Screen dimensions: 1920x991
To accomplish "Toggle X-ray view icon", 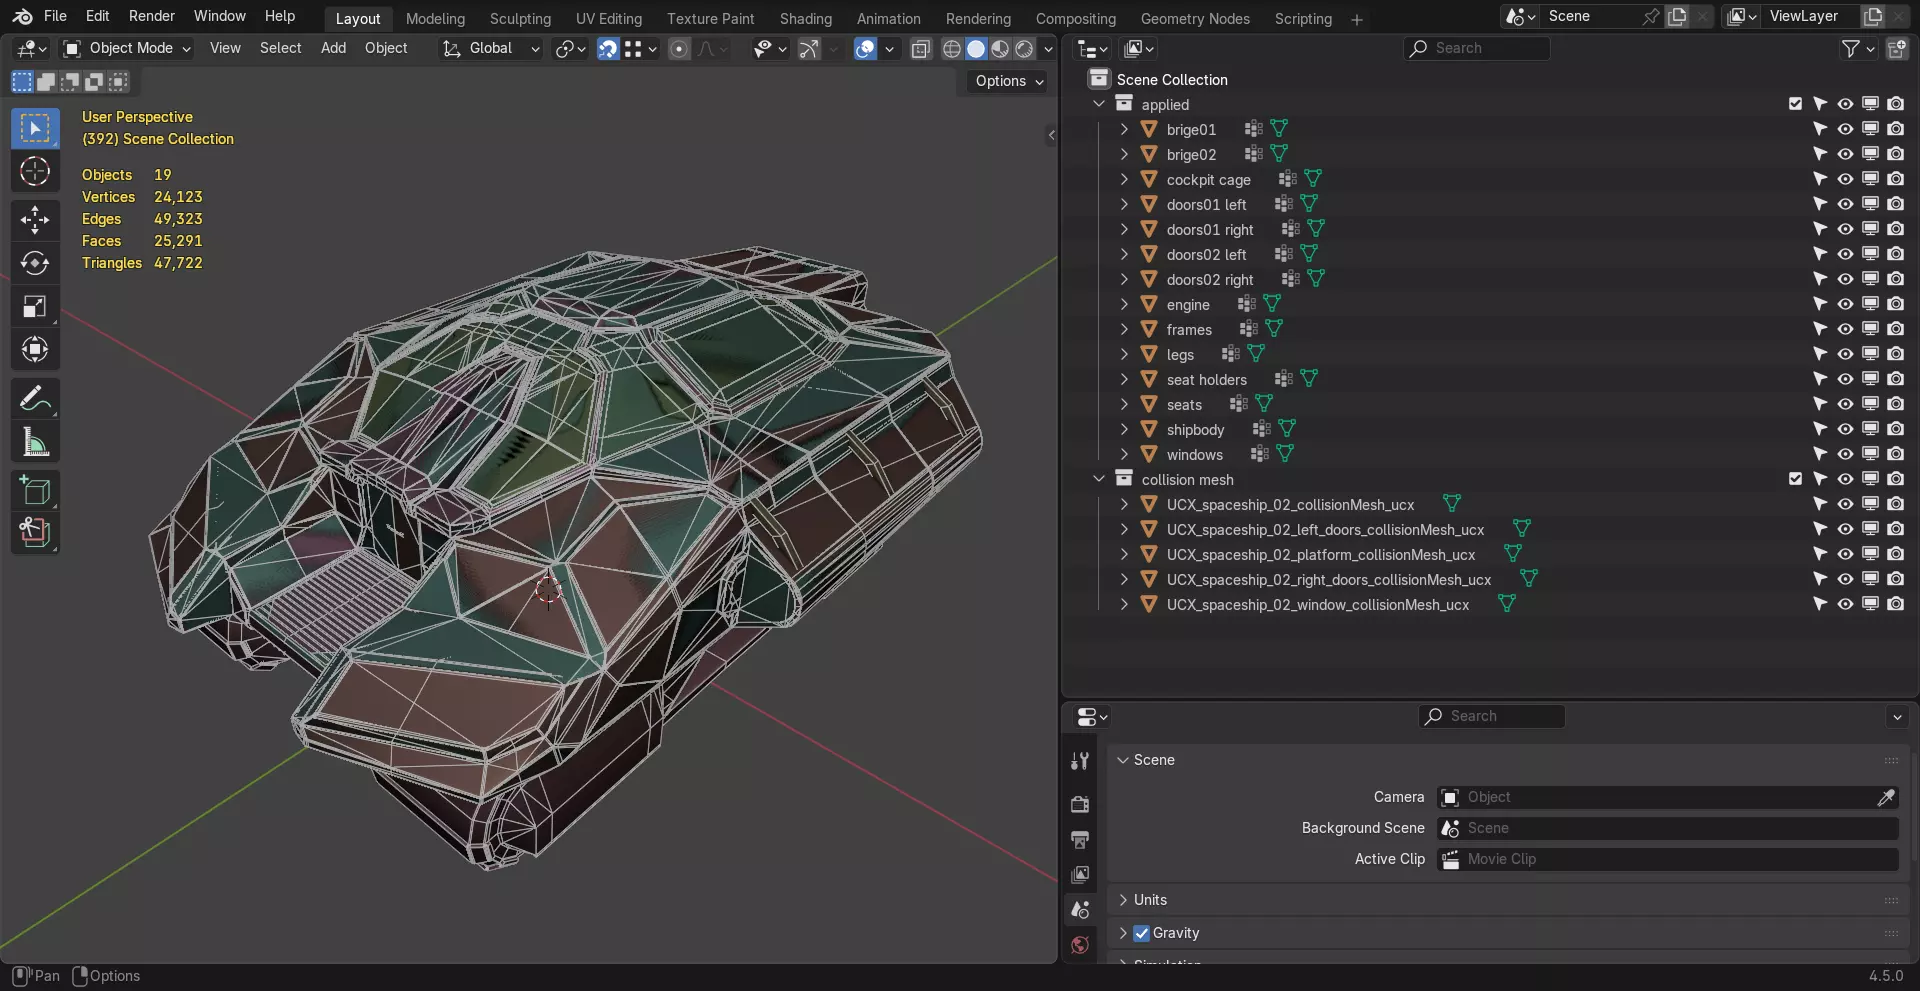I will point(921,48).
